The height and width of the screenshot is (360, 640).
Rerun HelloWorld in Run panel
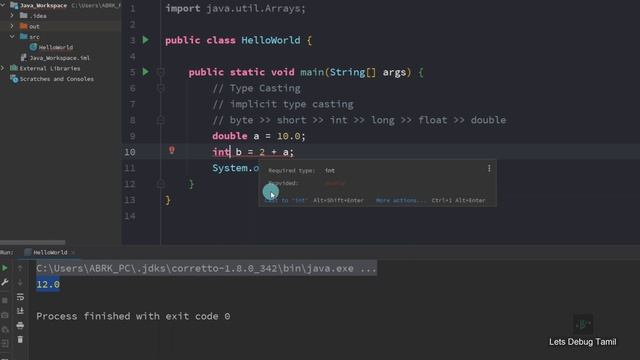[5, 268]
